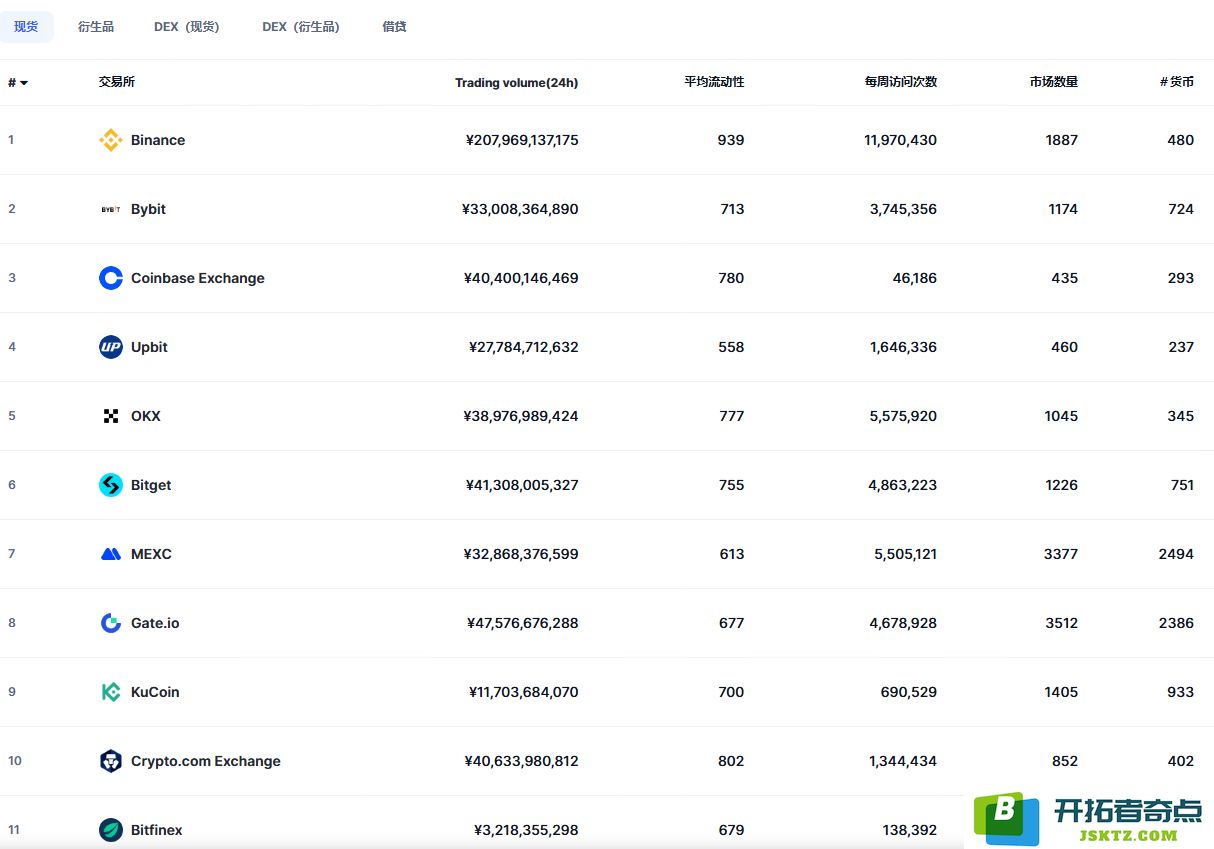Image resolution: width=1214 pixels, height=849 pixels.
Task: Click MEXC coin count 2494
Action: pos(1177,554)
